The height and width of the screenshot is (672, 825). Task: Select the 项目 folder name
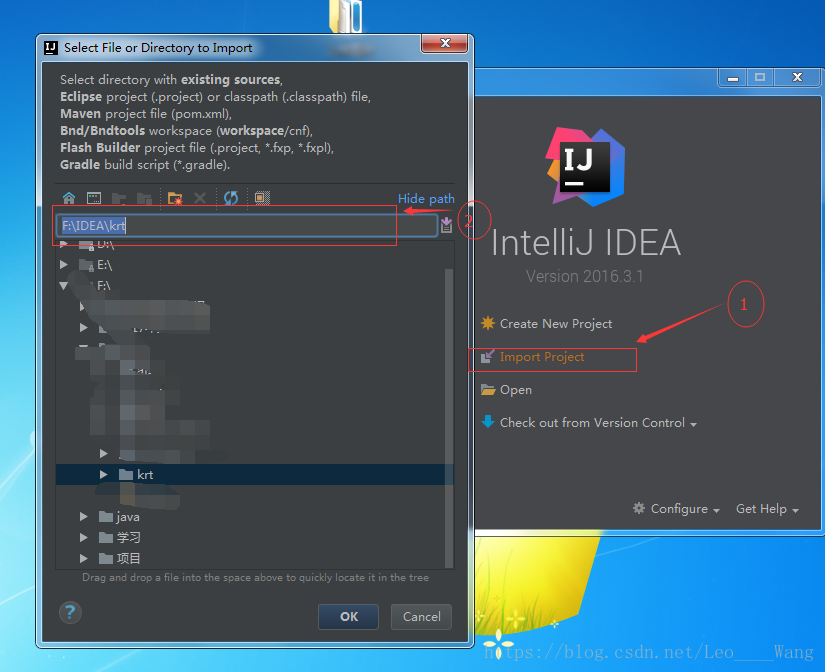128,558
